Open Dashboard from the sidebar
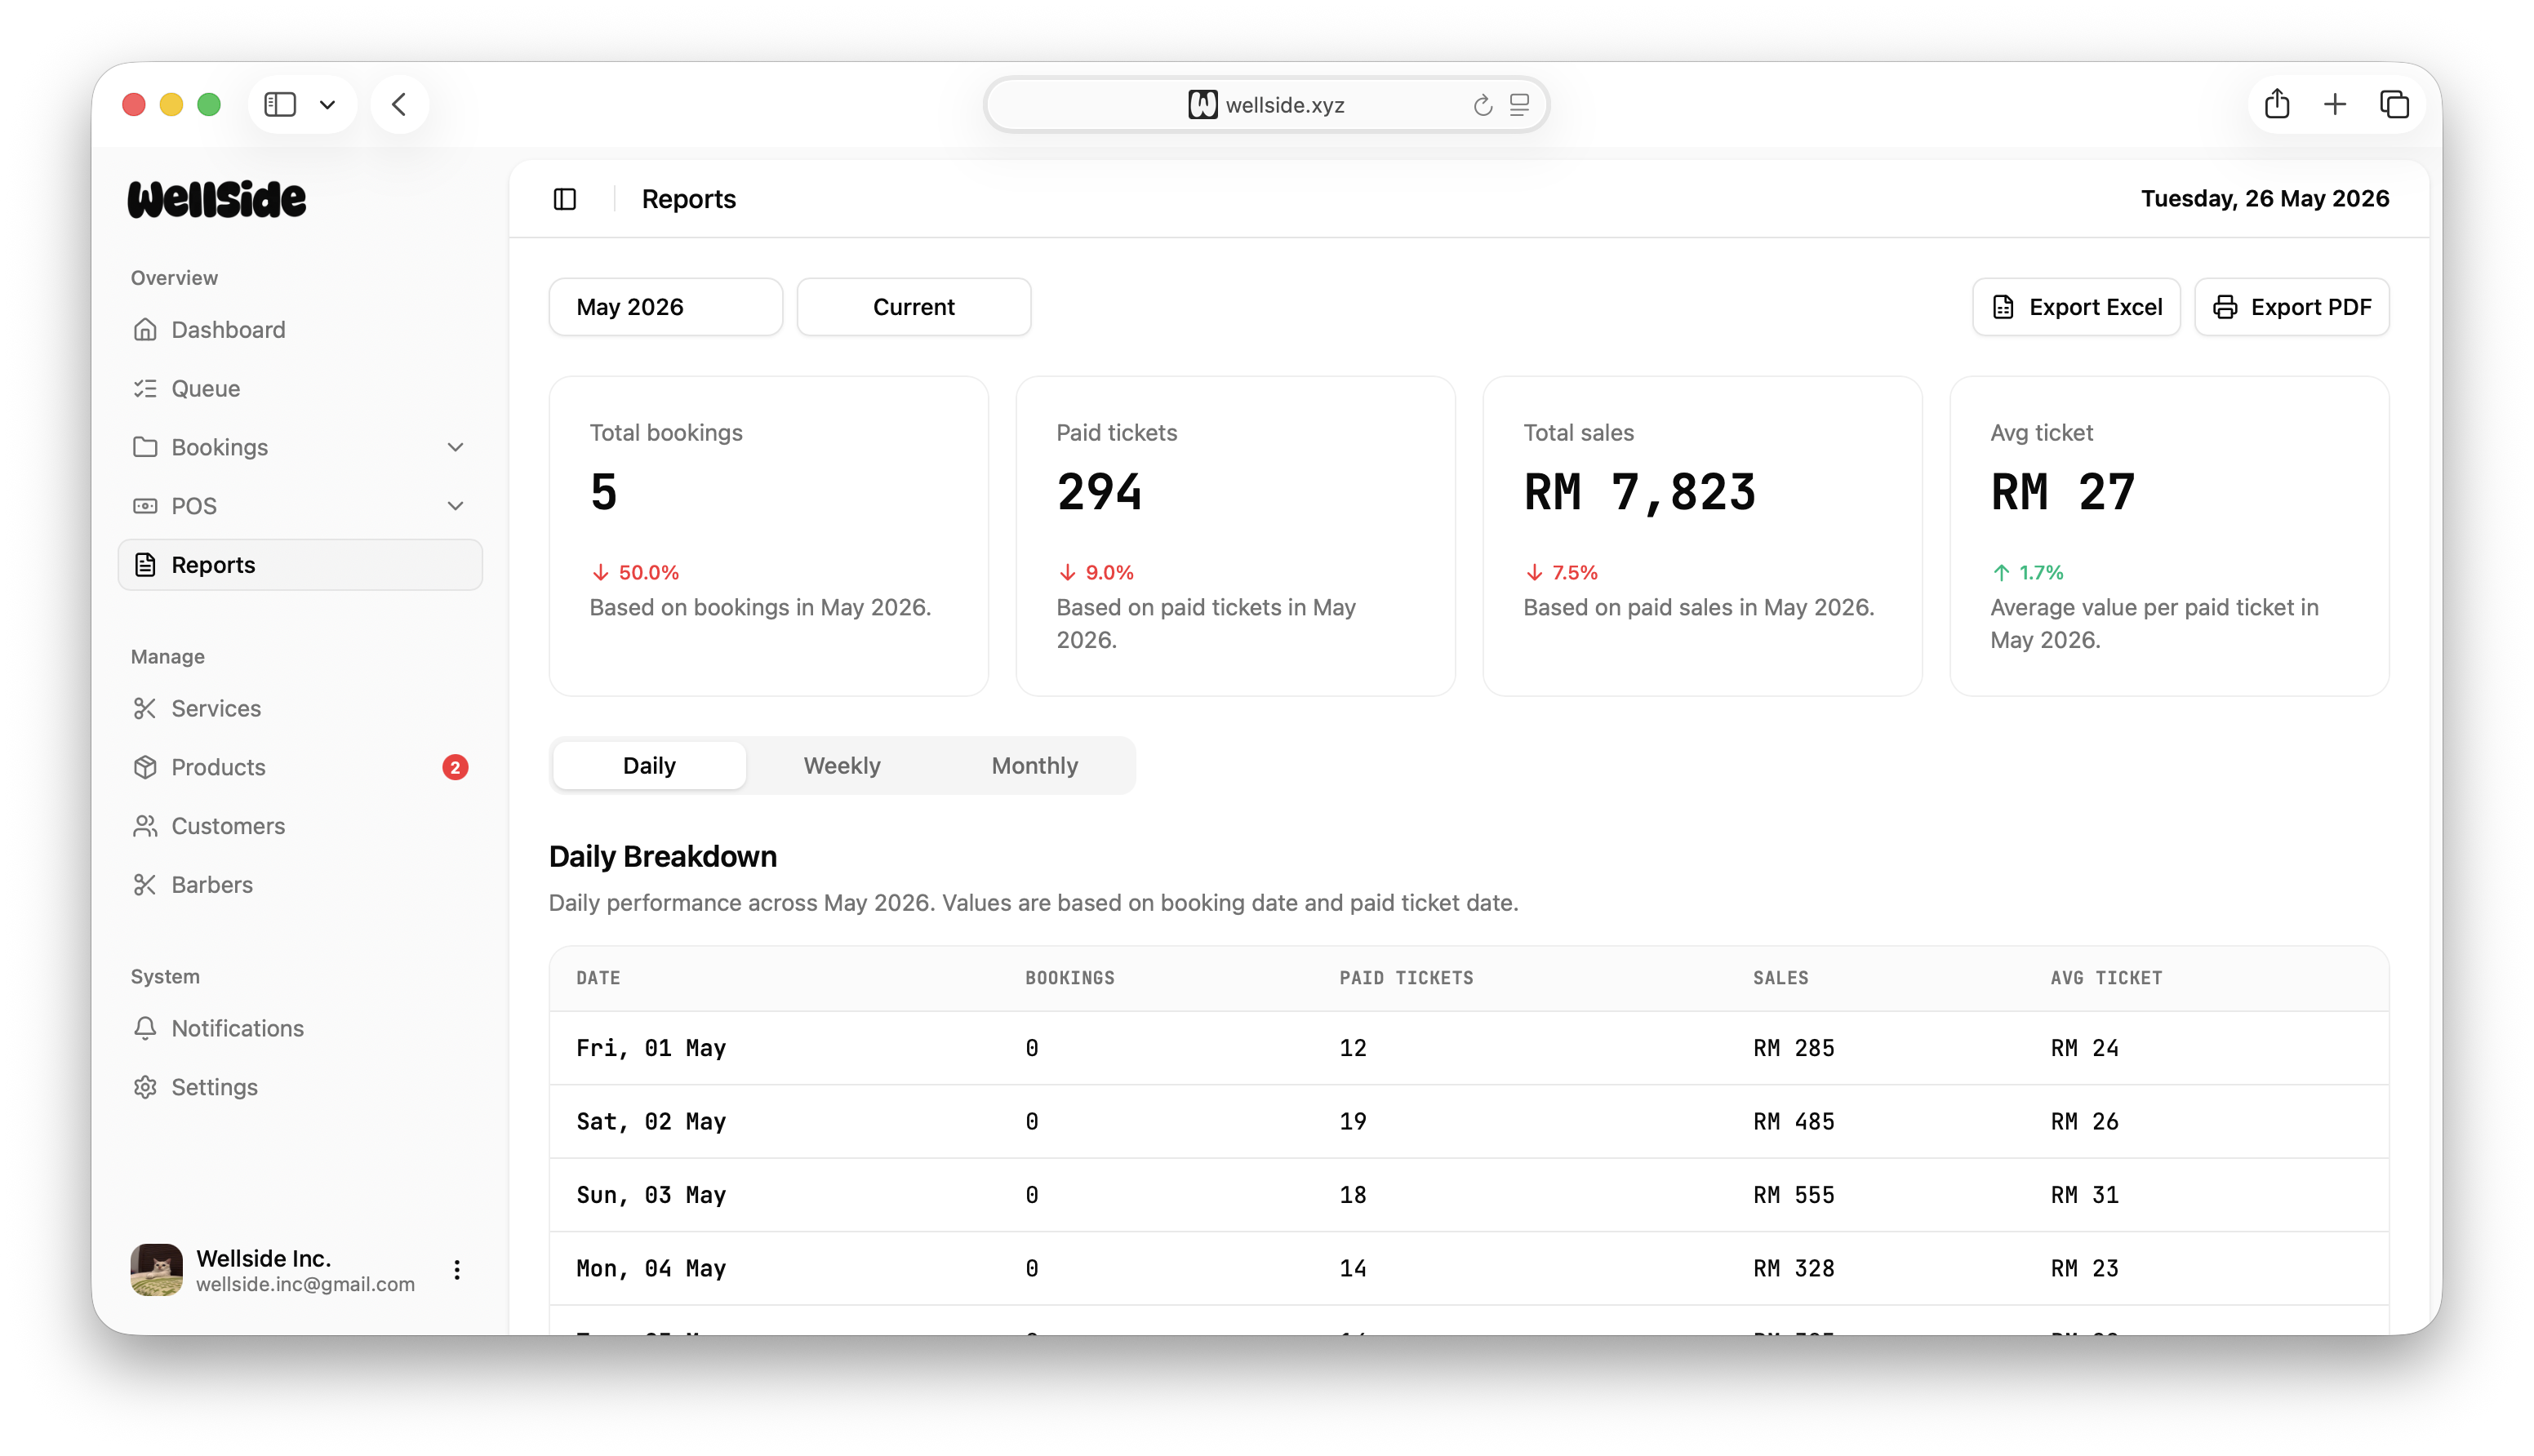The width and height of the screenshot is (2534, 1456). [300, 329]
